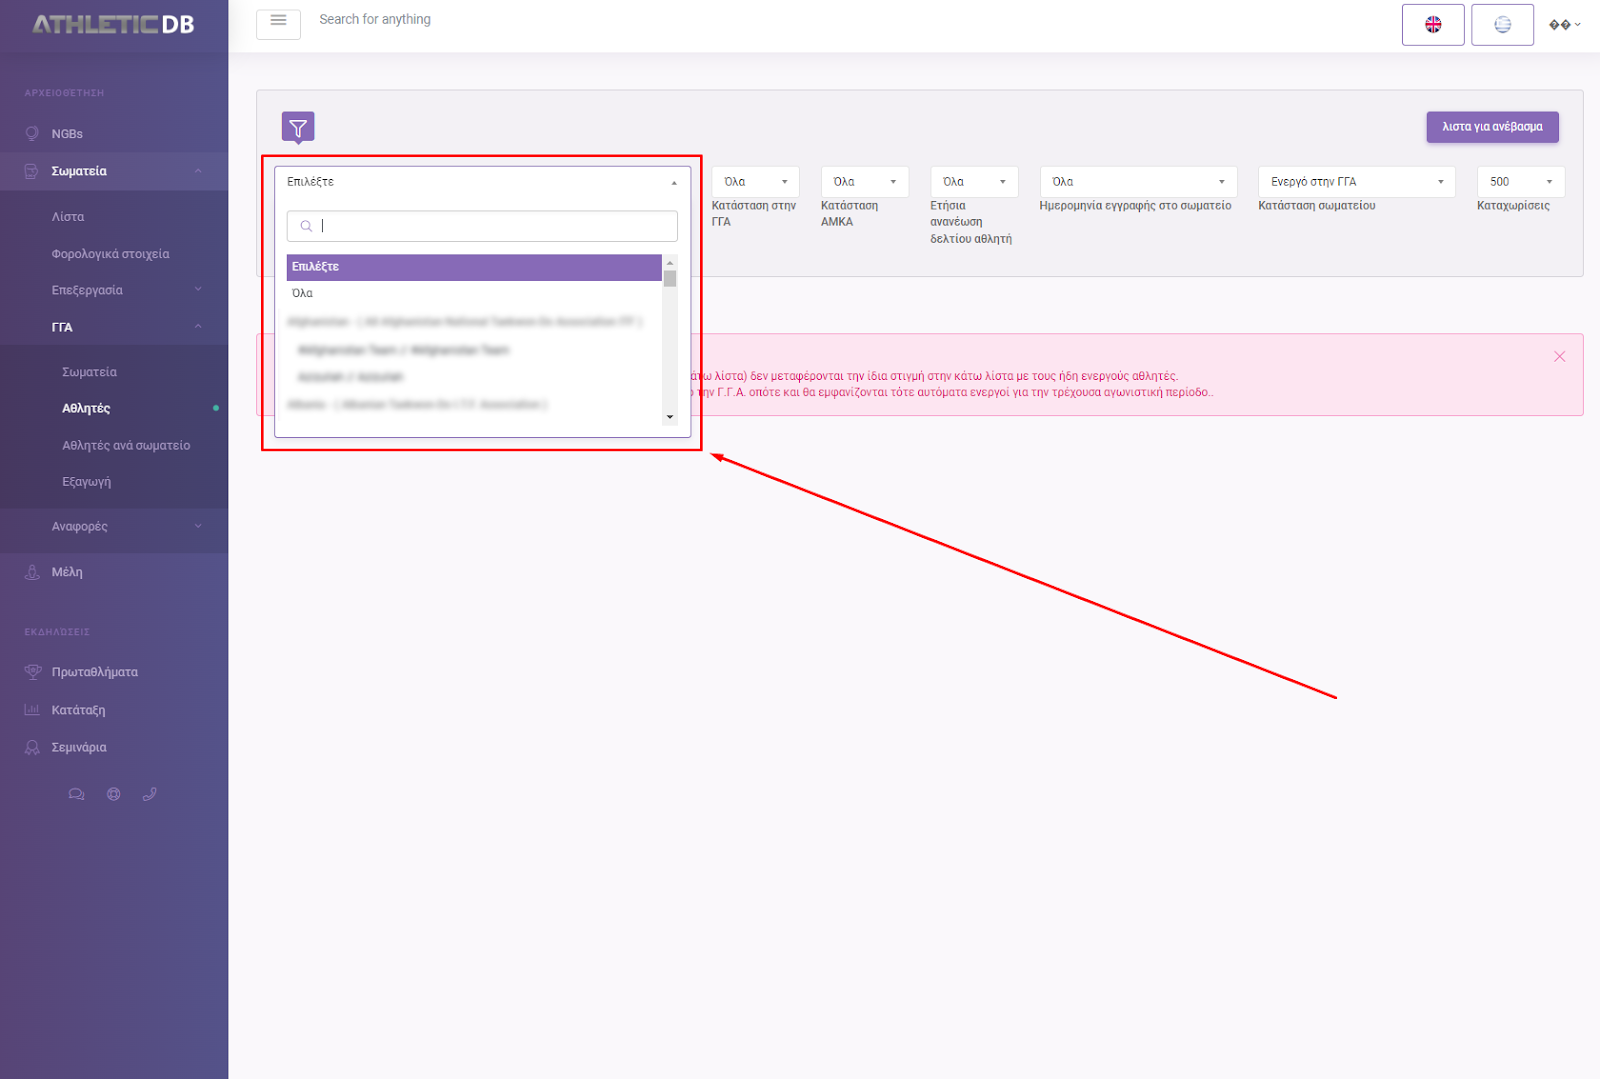The height and width of the screenshot is (1079, 1600).
Task: Collapse the Επιλέξτε club dropdown
Action: coord(482,182)
